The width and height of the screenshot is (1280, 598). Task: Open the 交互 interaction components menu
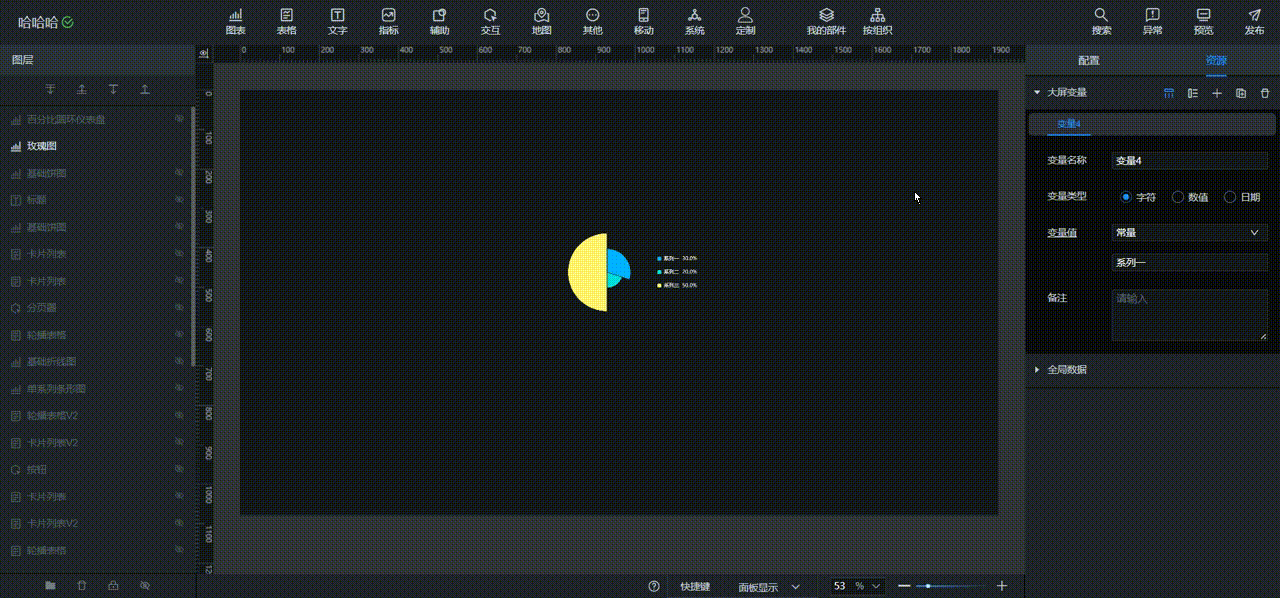490,21
